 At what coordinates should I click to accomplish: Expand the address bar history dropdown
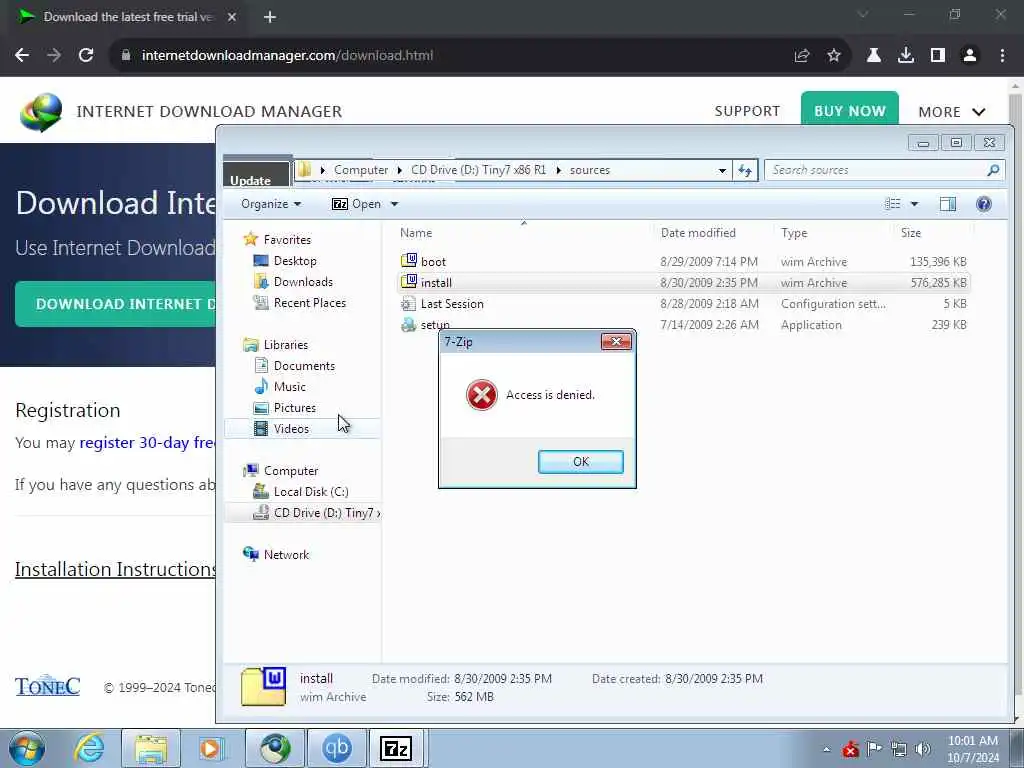point(722,170)
